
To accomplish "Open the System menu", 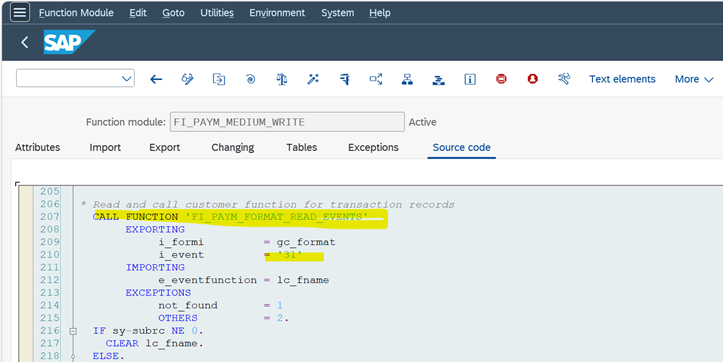I will click(338, 13).
